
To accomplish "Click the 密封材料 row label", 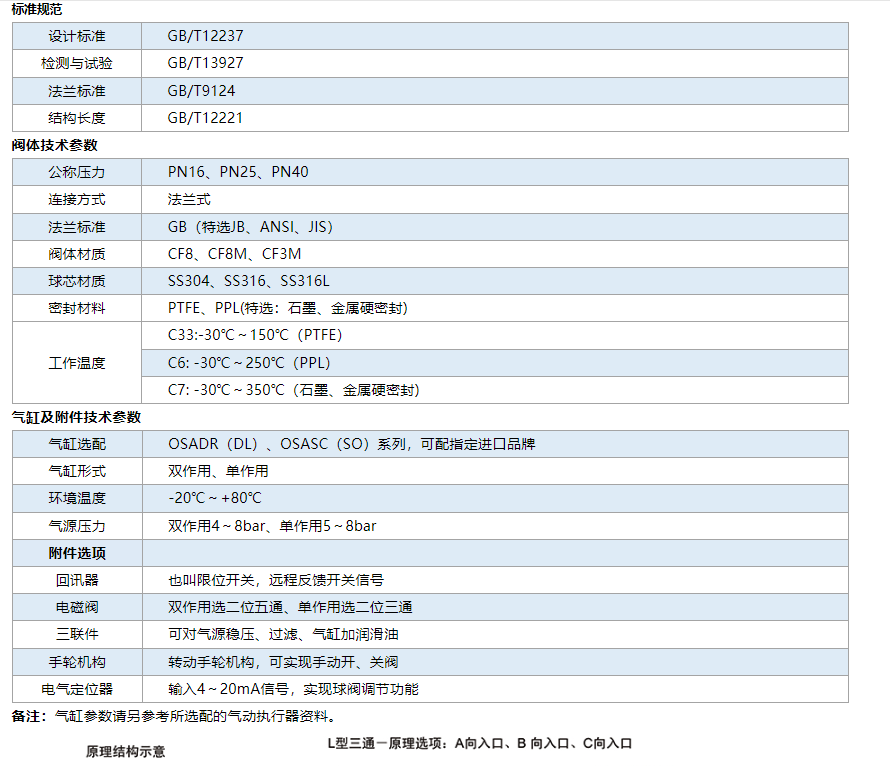I will click(77, 308).
